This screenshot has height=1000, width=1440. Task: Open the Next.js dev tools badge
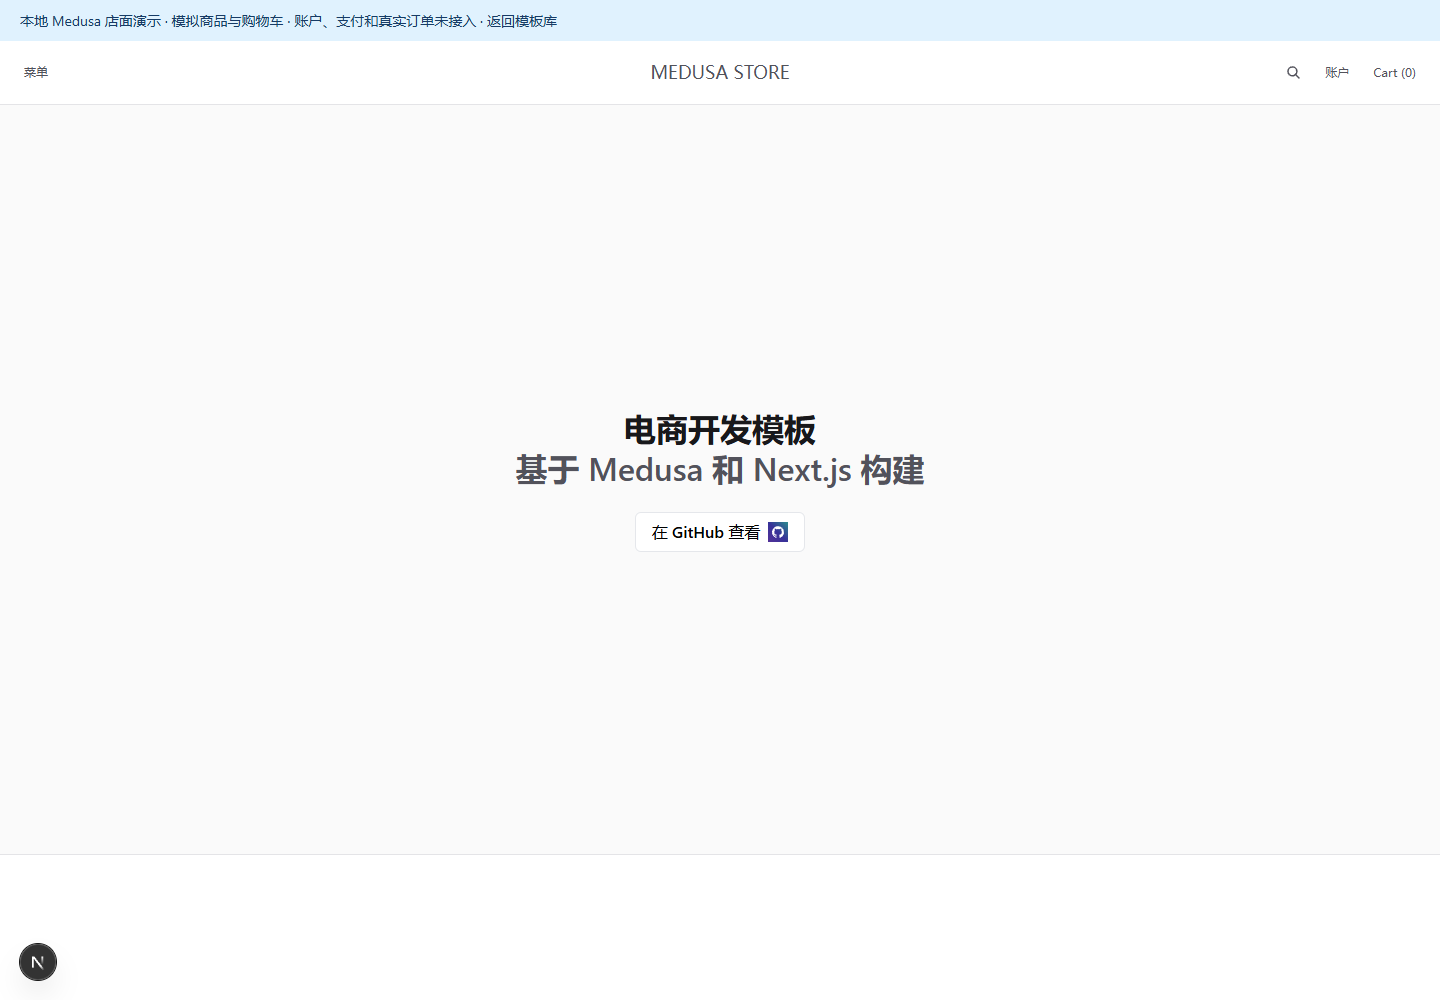38,962
